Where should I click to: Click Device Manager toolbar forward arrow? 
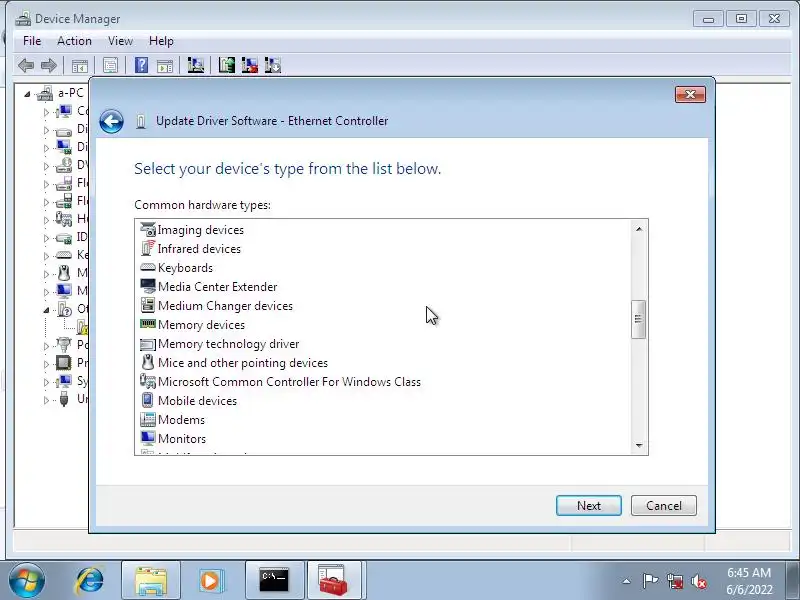click(x=49, y=65)
